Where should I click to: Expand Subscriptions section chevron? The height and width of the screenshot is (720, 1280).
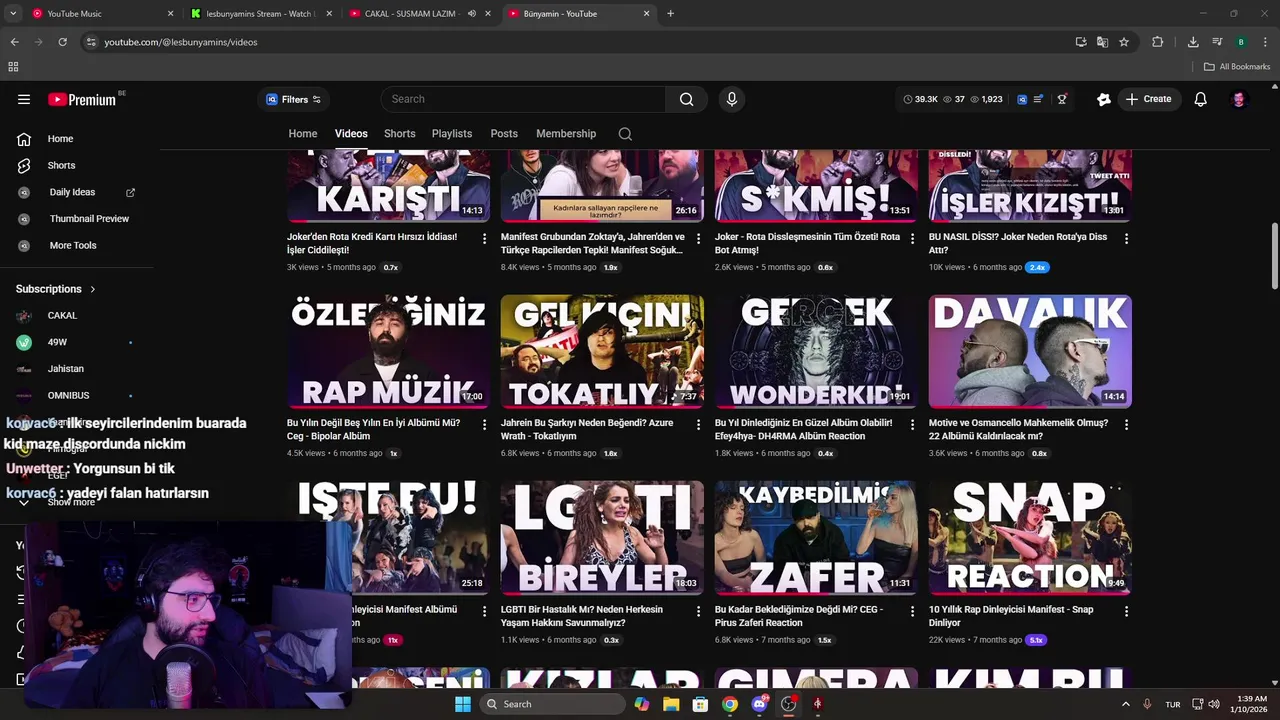coord(93,289)
